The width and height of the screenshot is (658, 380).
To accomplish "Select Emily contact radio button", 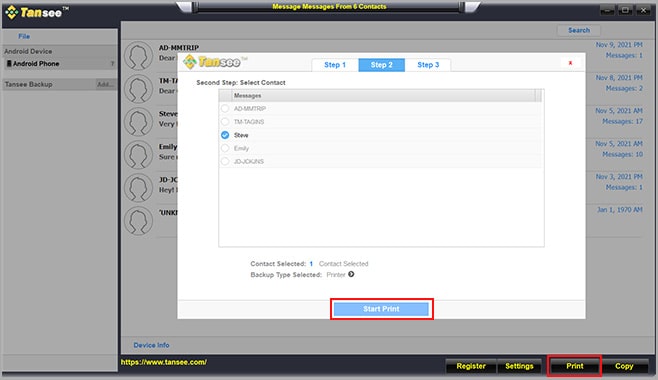I will point(225,148).
